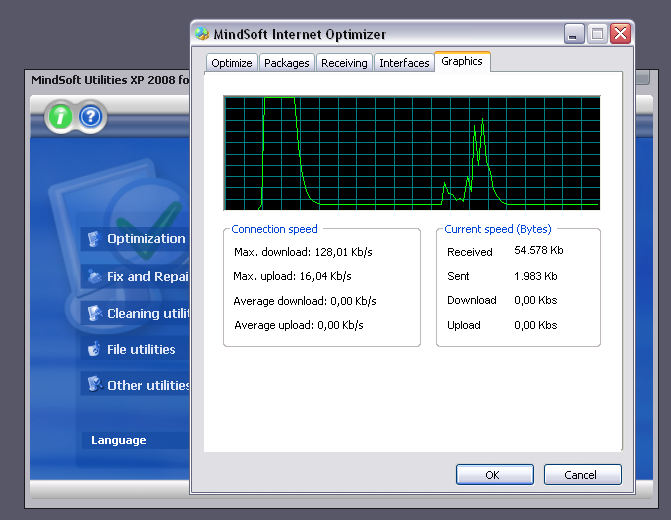Click the green info icon in MindSoft Utilities
This screenshot has width=671, height=520.
pyautogui.click(x=60, y=116)
